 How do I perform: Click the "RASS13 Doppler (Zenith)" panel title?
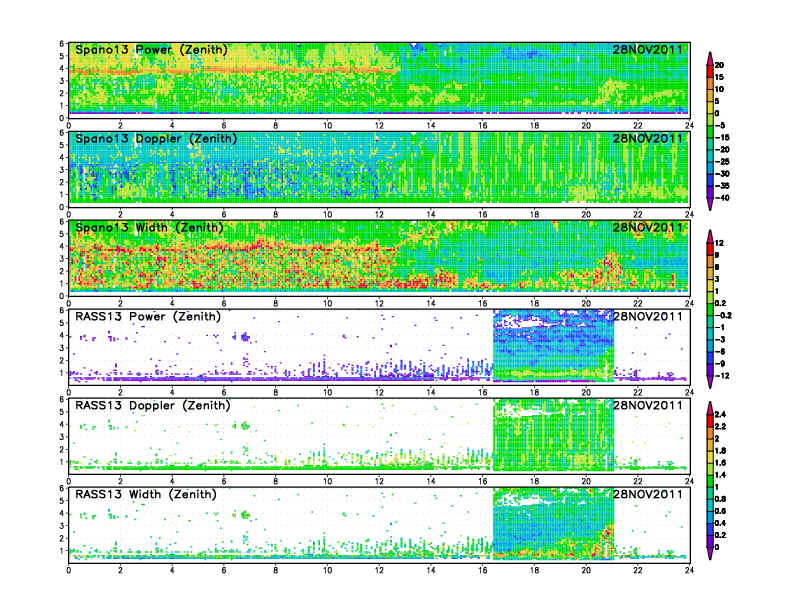[153, 405]
